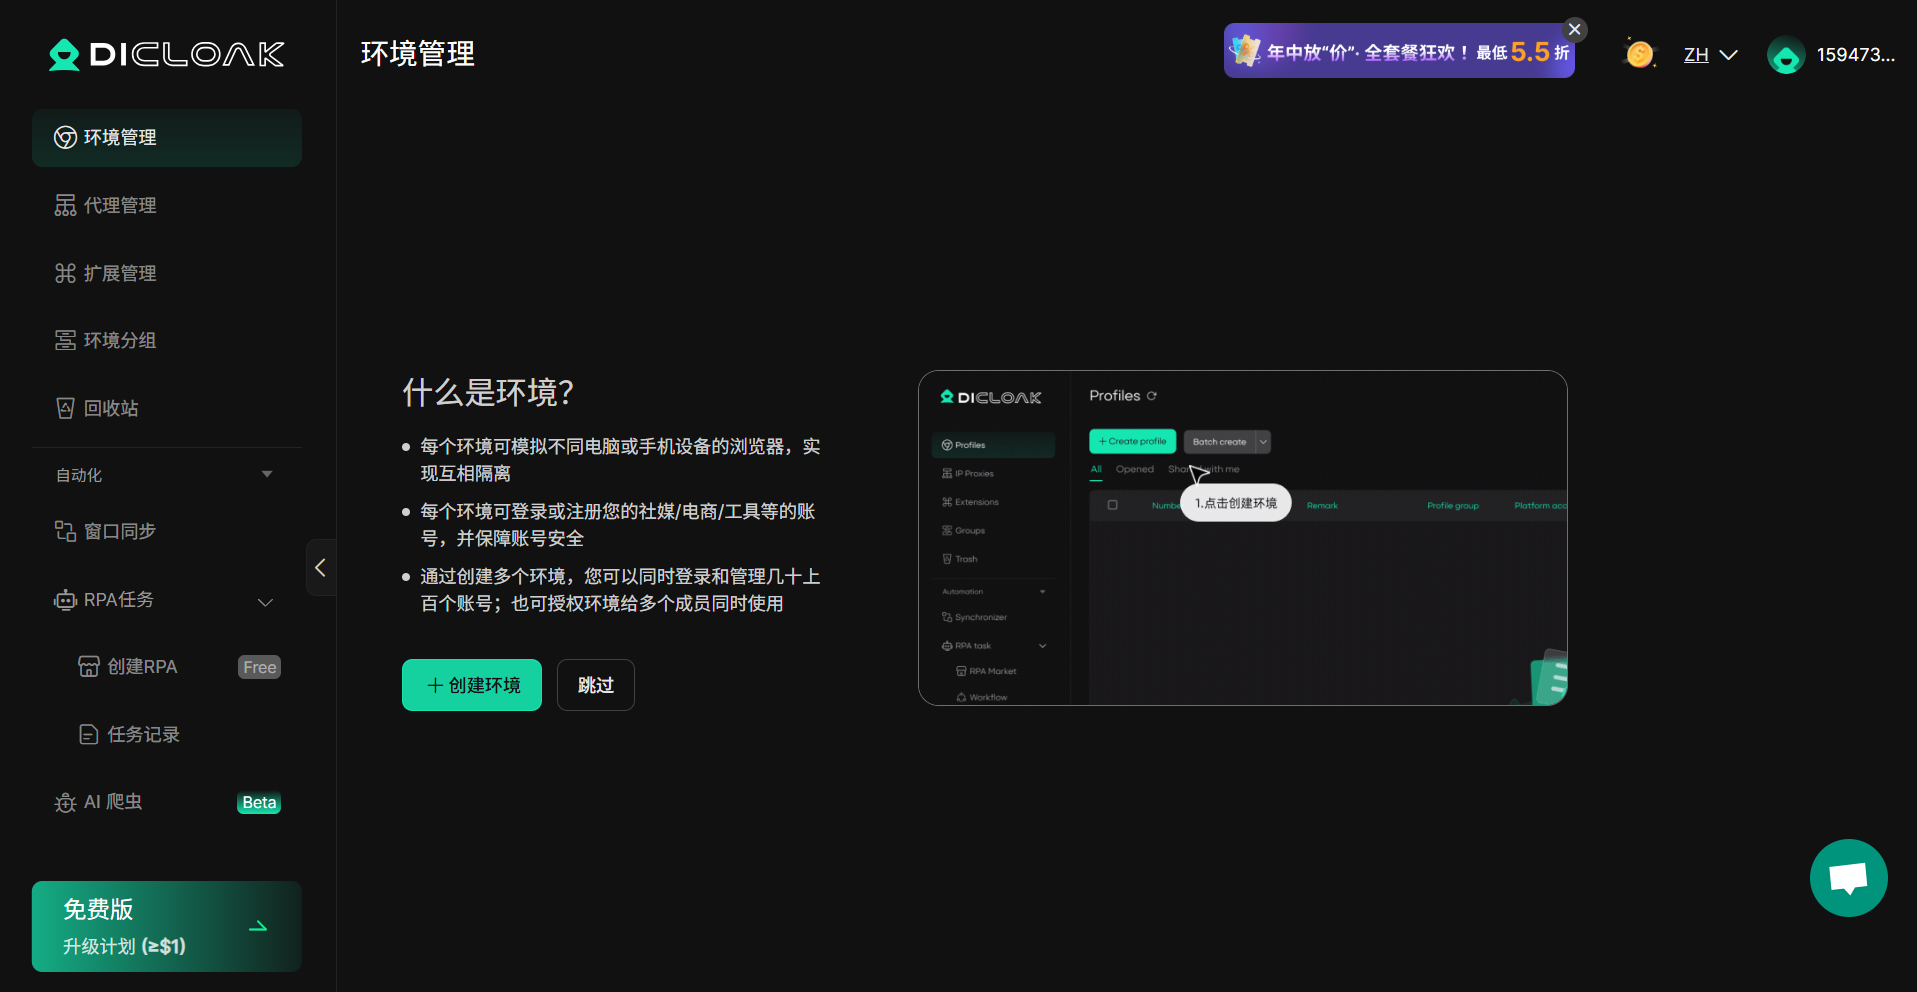Click the 跳过 button
Screen dimensions: 1917x992
(596, 685)
